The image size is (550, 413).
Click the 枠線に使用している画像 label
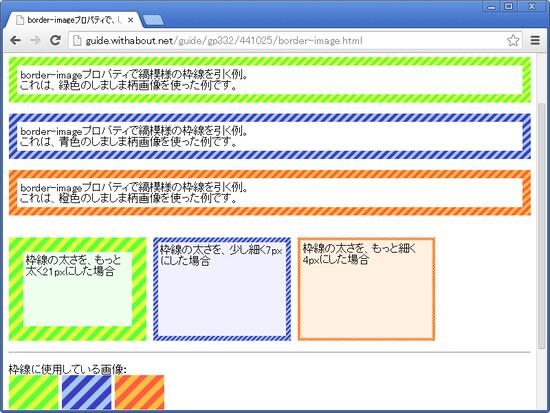point(68,369)
